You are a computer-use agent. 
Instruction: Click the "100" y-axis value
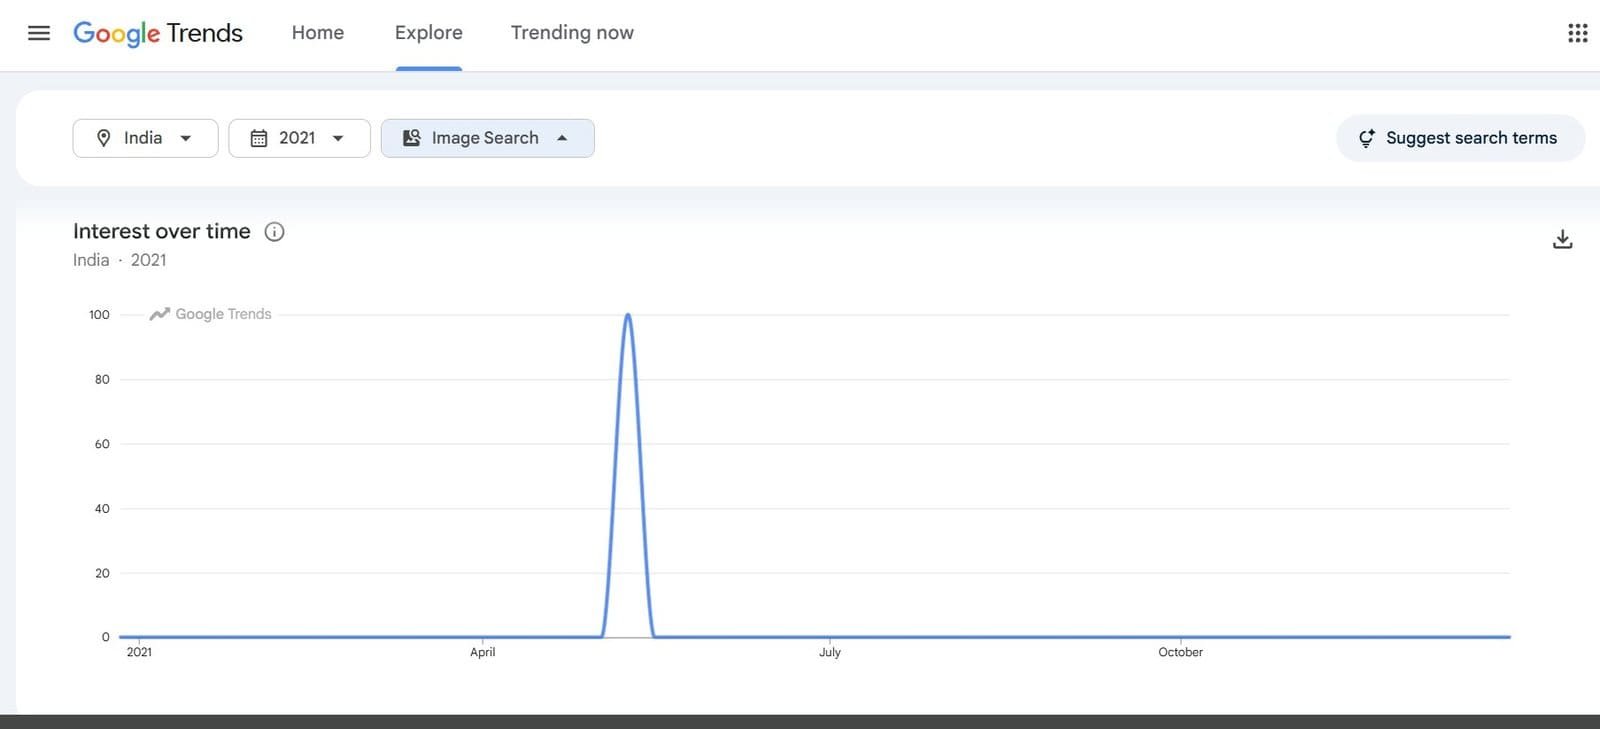pyautogui.click(x=99, y=315)
